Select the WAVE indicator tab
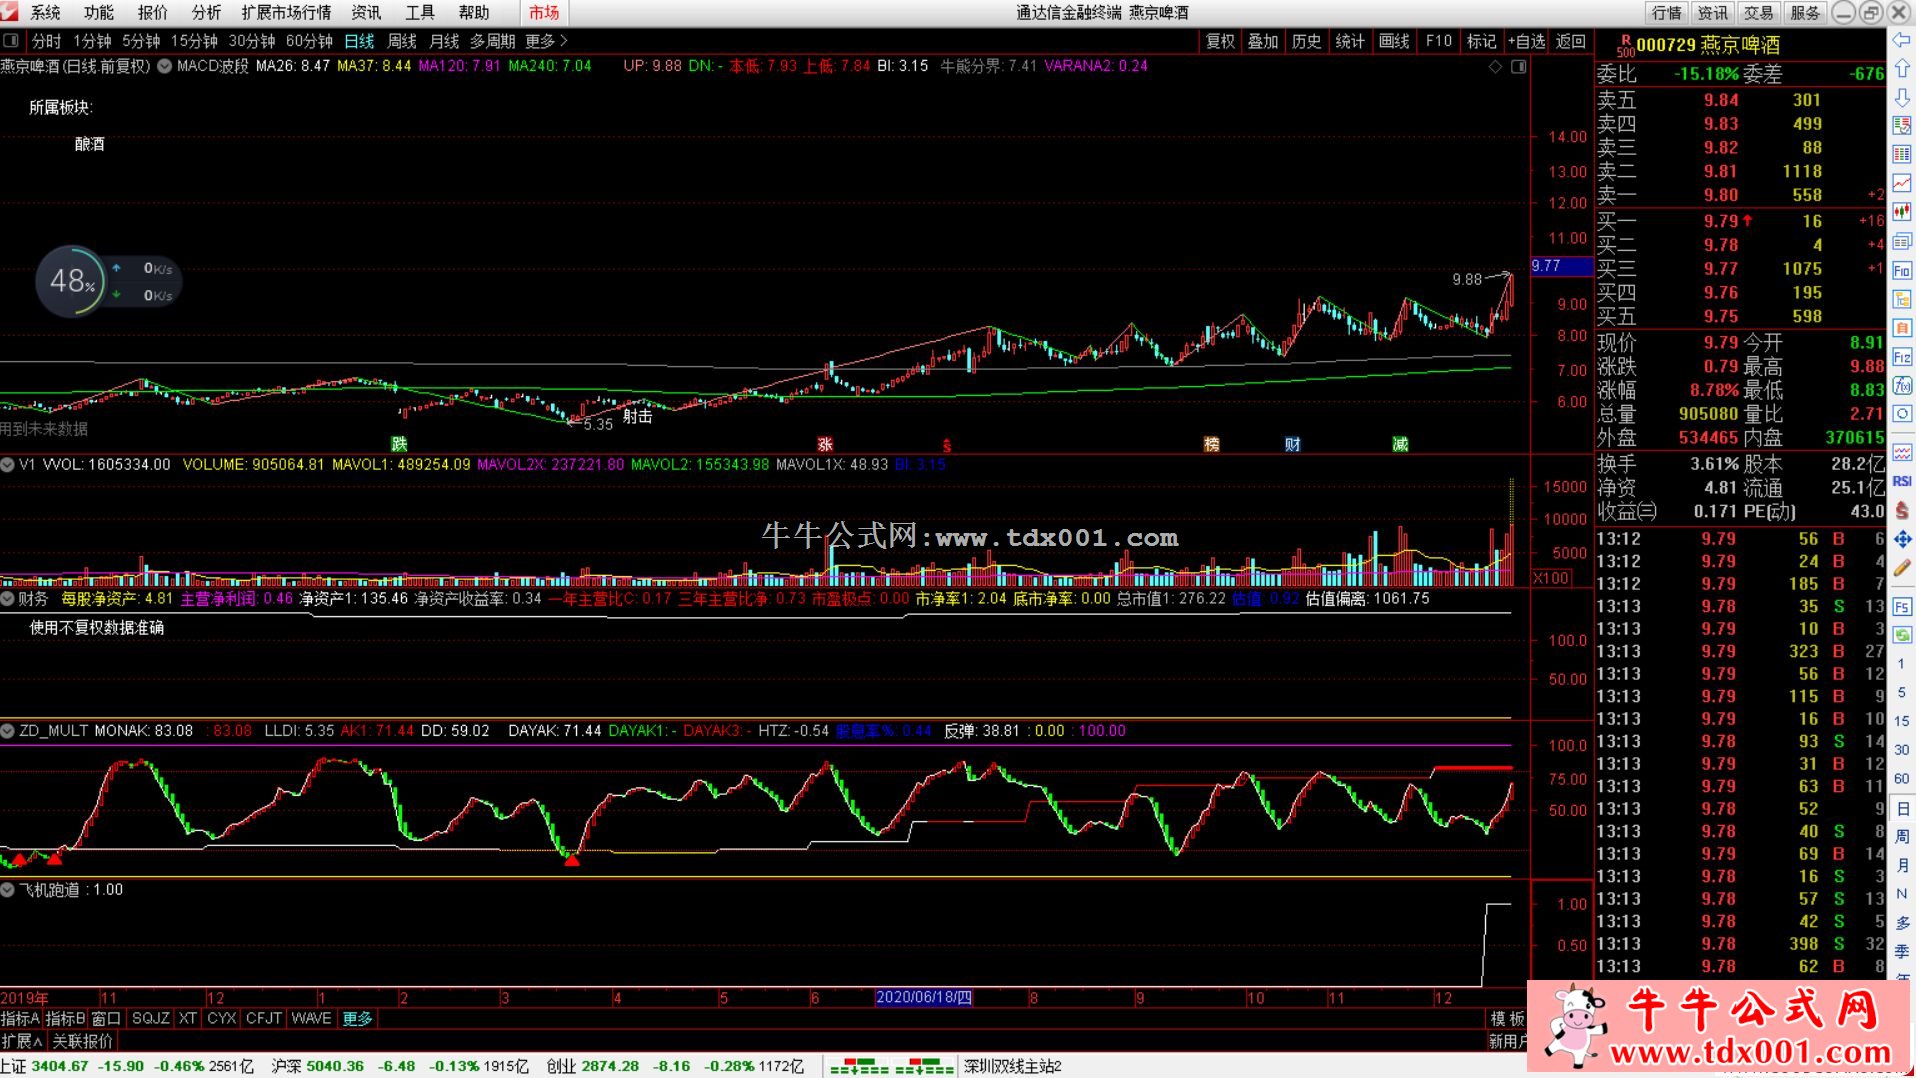1916x1078 pixels. (x=311, y=1019)
